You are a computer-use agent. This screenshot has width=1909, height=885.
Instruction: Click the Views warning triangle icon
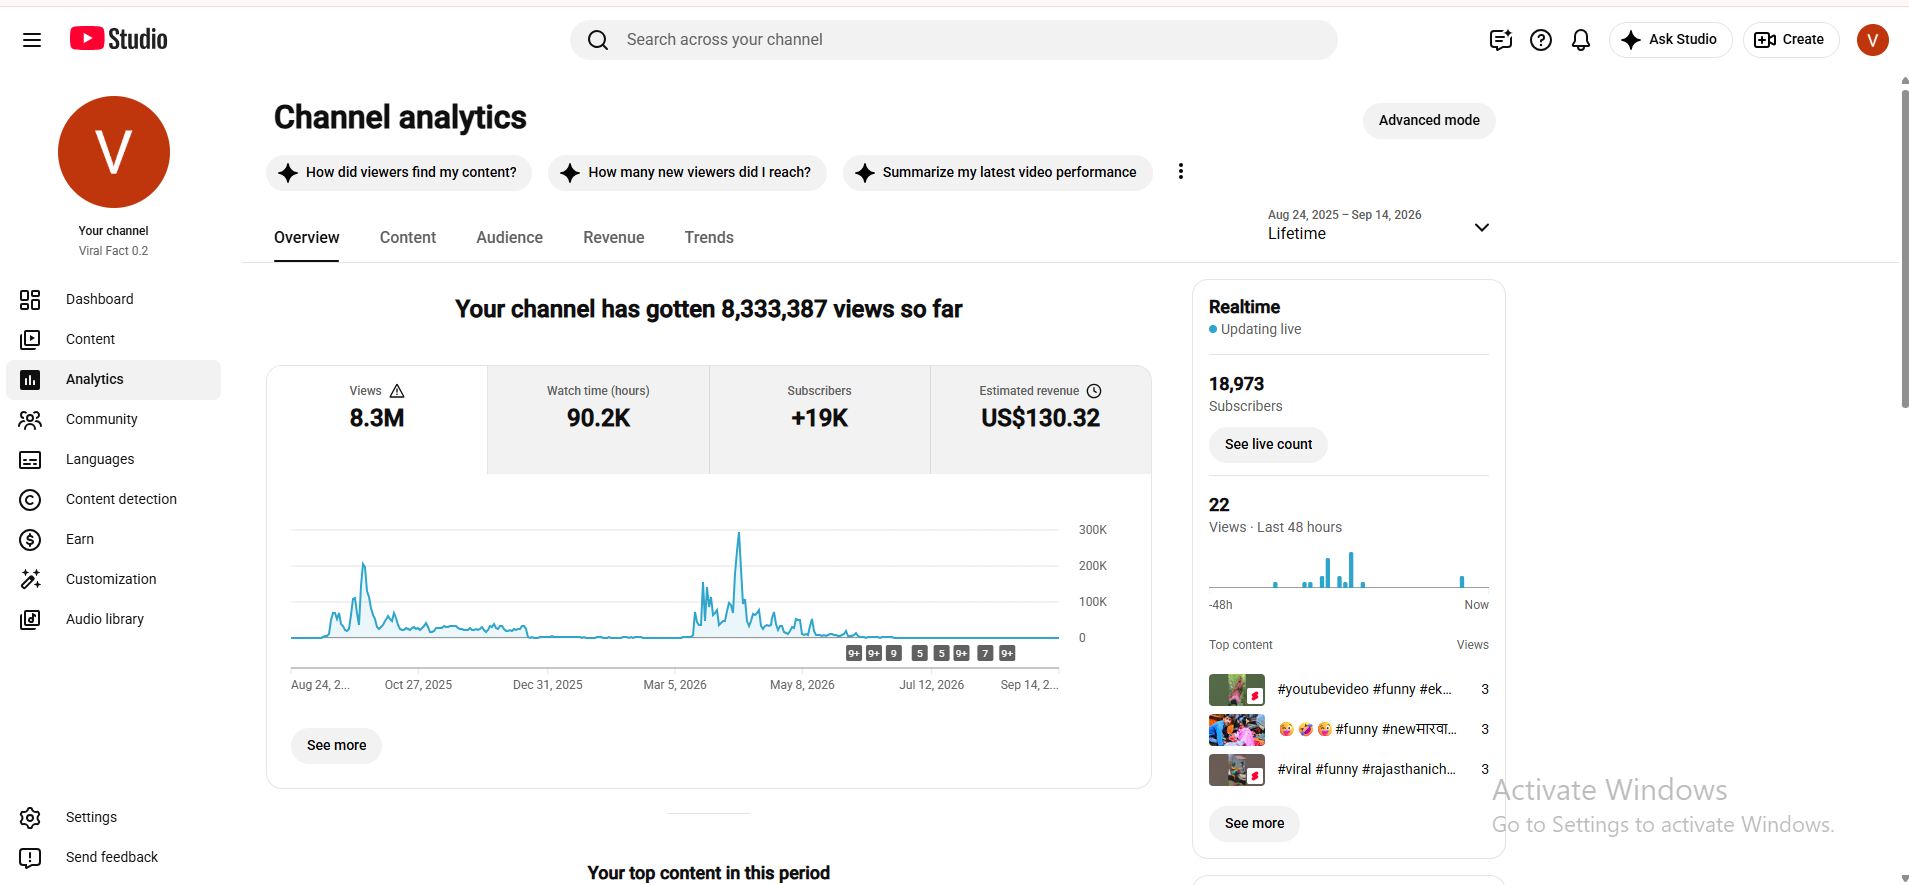click(x=397, y=391)
